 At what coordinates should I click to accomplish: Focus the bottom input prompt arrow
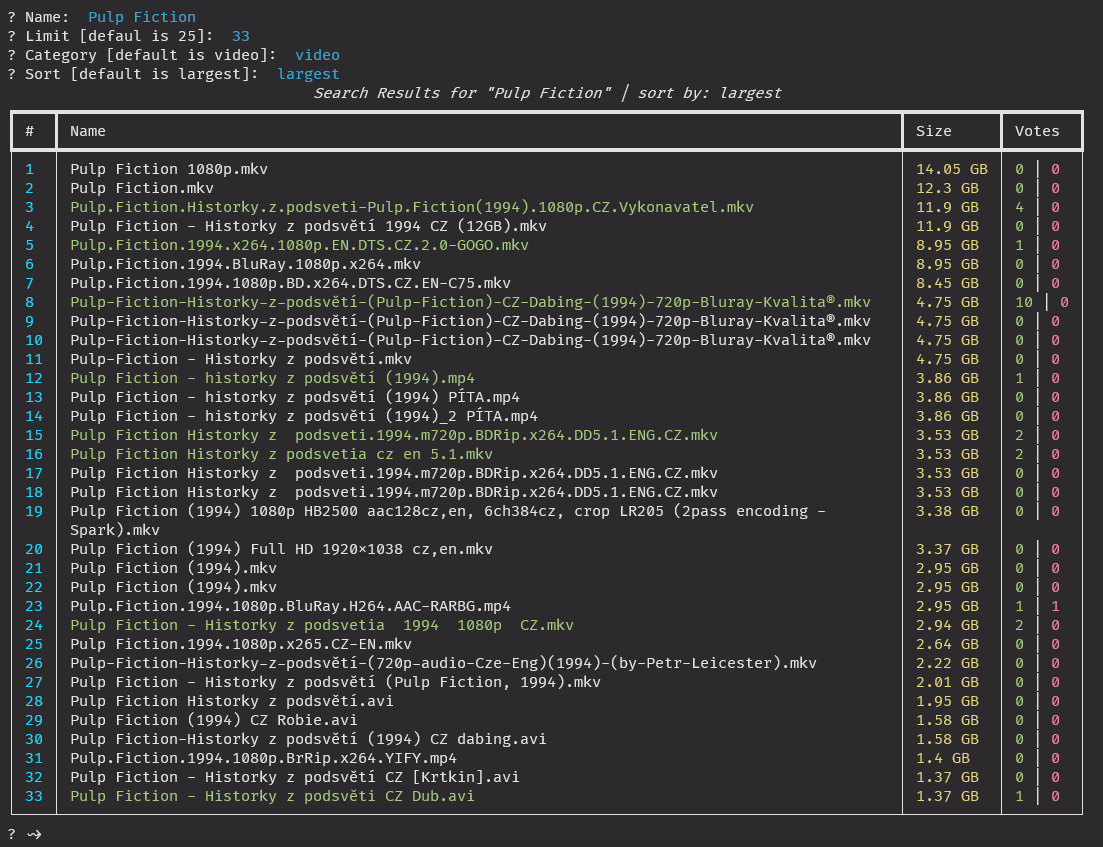coord(34,834)
